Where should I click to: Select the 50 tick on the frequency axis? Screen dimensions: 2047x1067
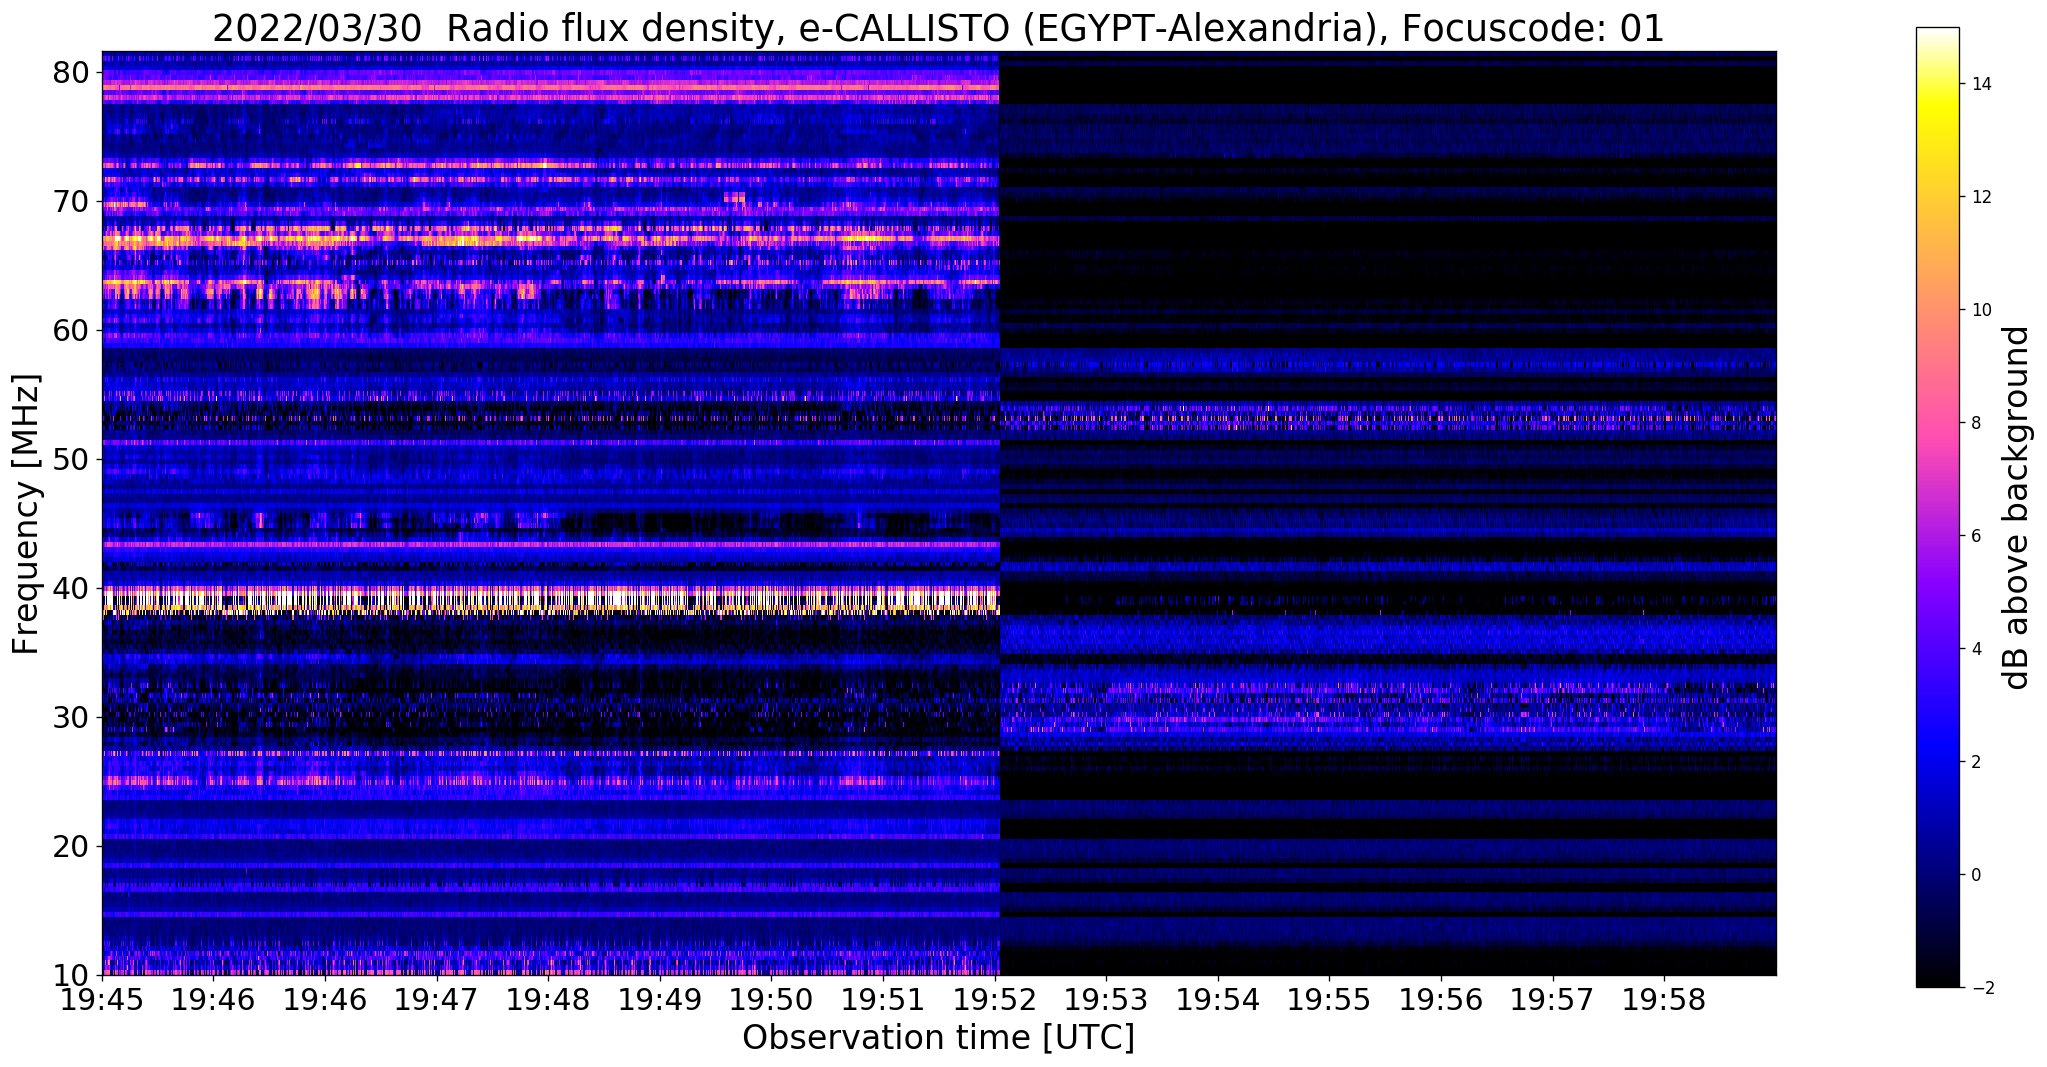click(x=72, y=459)
